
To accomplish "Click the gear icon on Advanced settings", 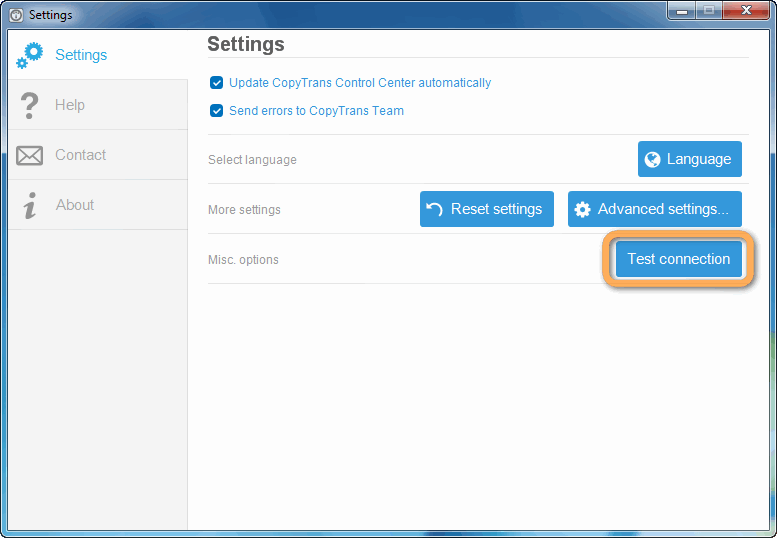I will [x=582, y=210].
